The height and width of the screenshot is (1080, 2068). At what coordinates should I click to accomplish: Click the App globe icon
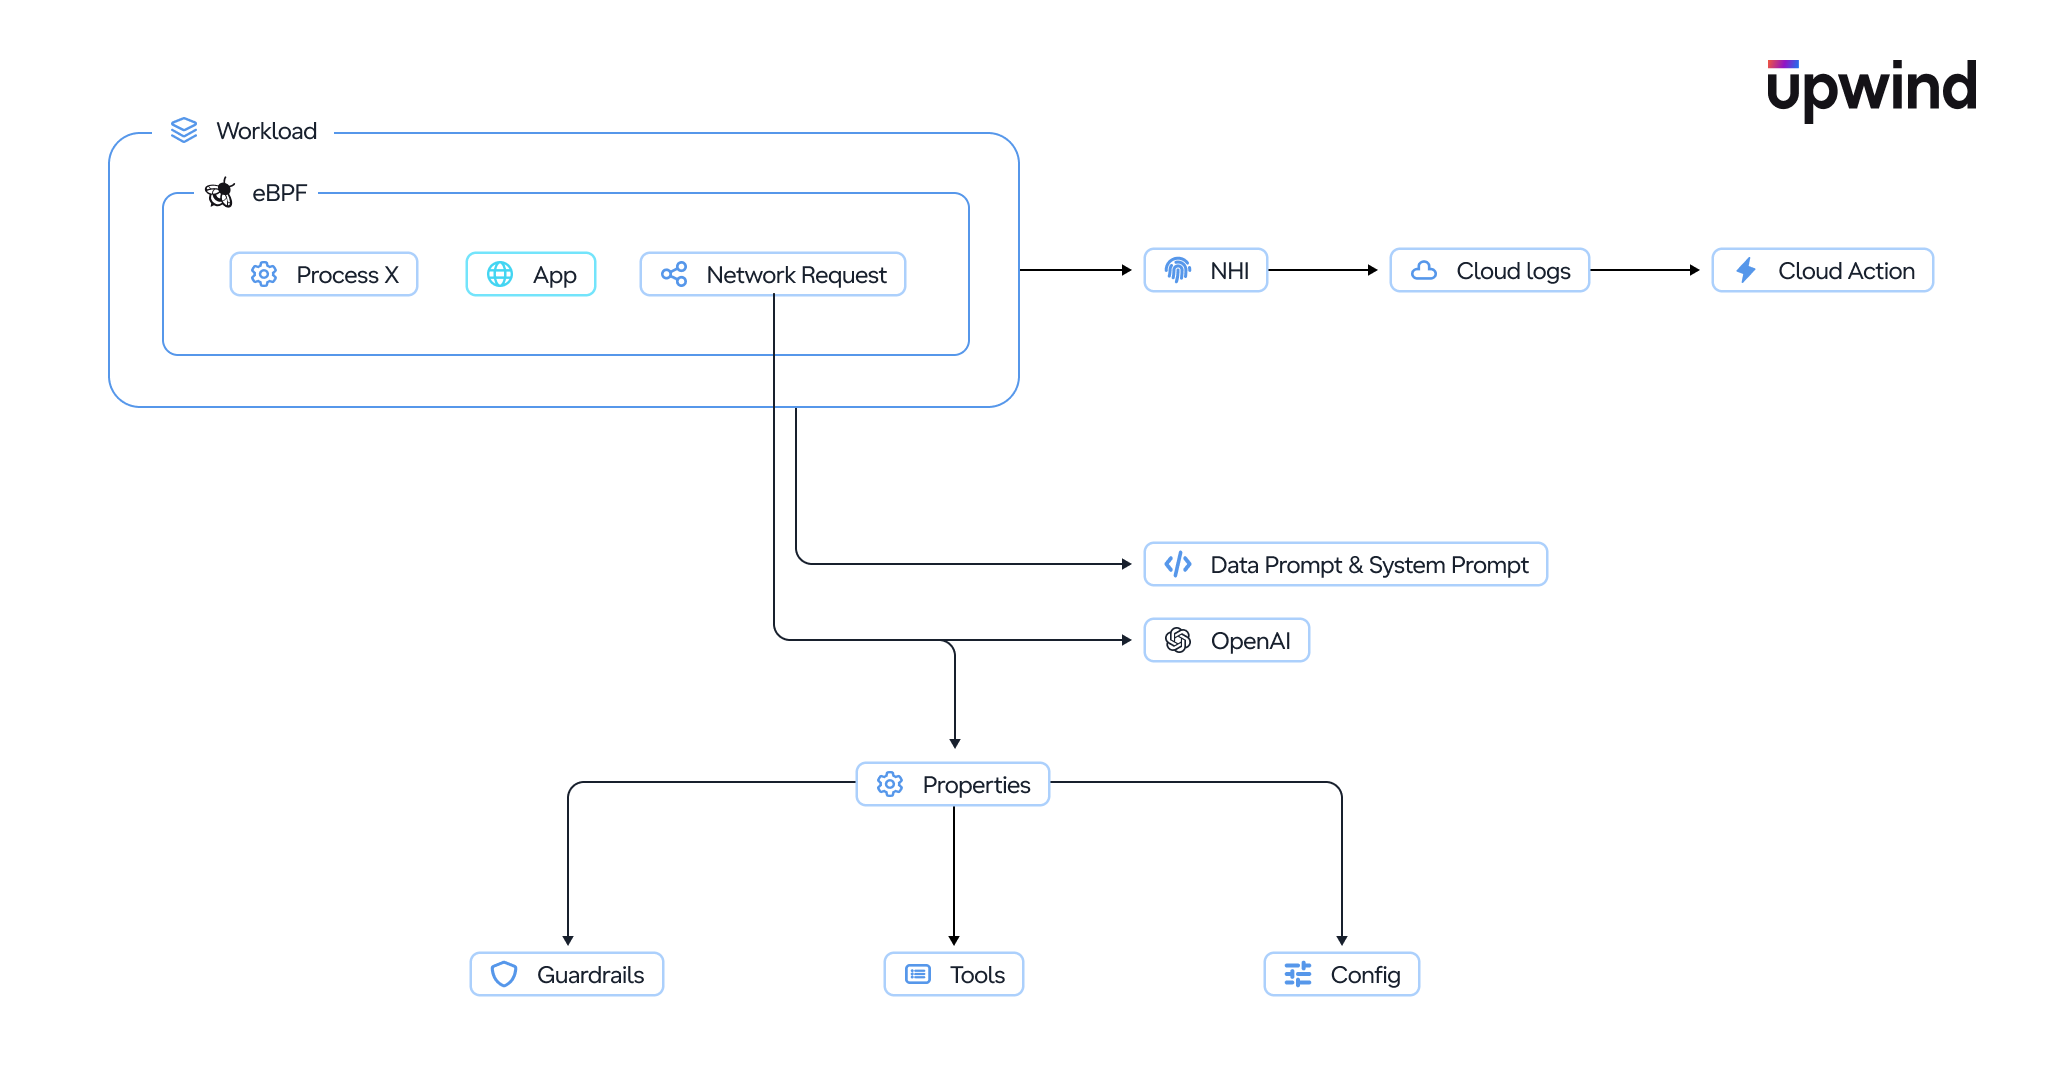point(500,274)
